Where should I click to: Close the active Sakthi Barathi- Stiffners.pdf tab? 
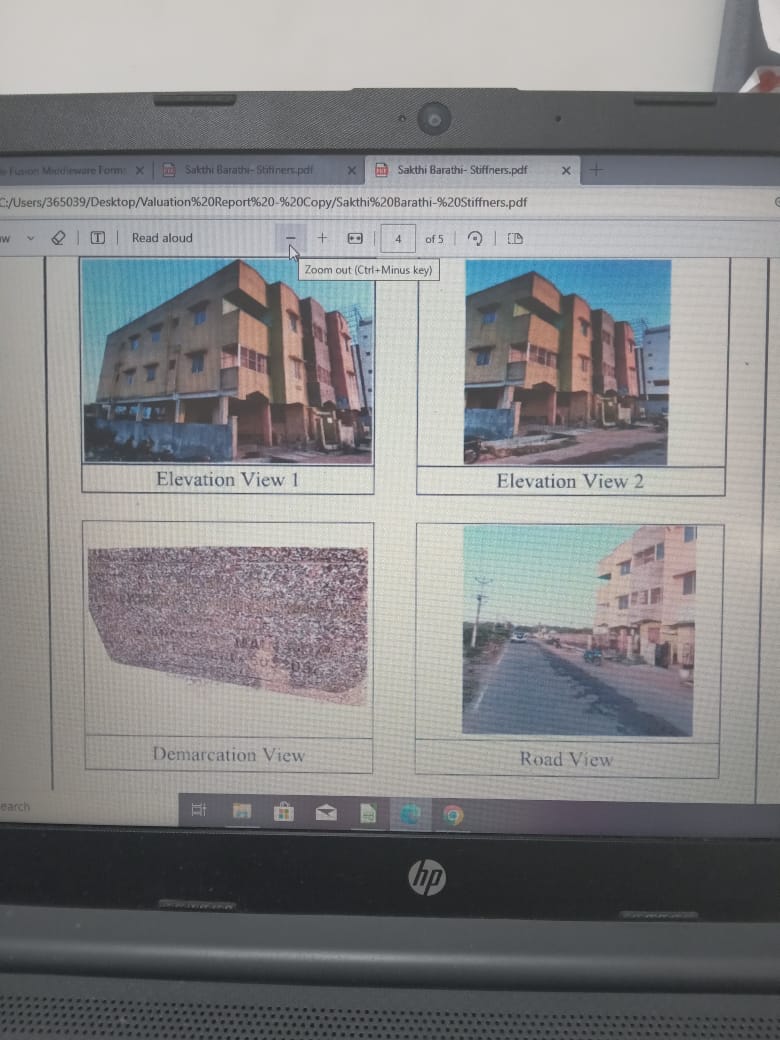[565, 170]
